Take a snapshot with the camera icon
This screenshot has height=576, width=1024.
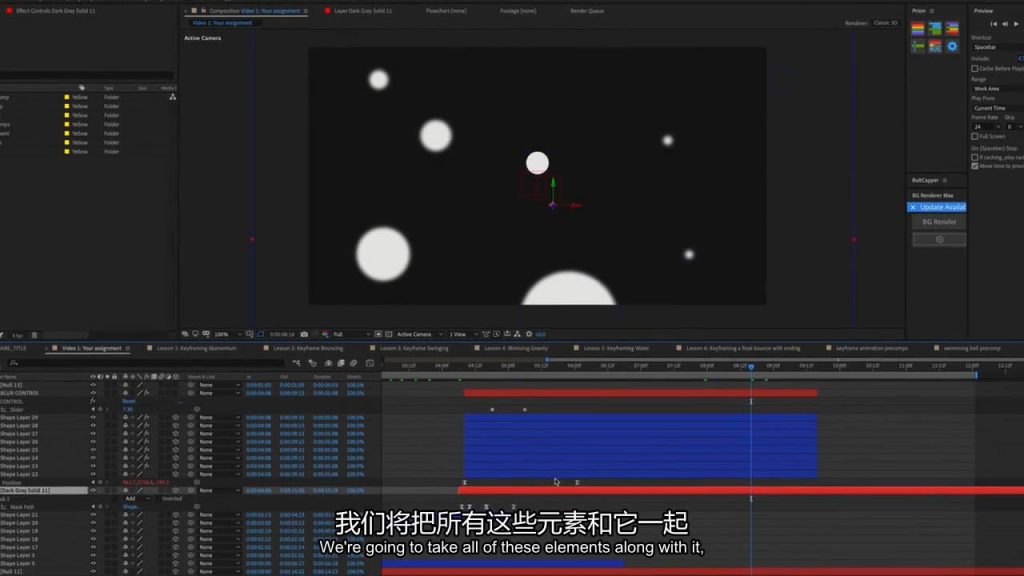304,334
